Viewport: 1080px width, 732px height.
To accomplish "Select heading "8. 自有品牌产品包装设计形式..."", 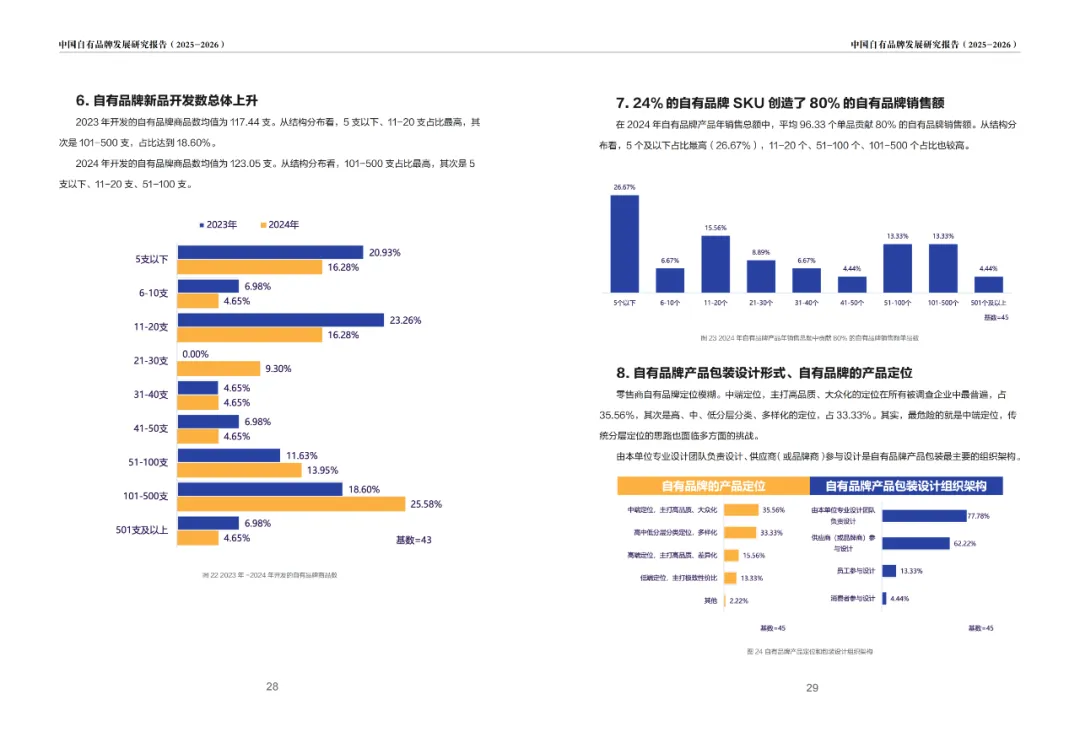I will [764, 373].
